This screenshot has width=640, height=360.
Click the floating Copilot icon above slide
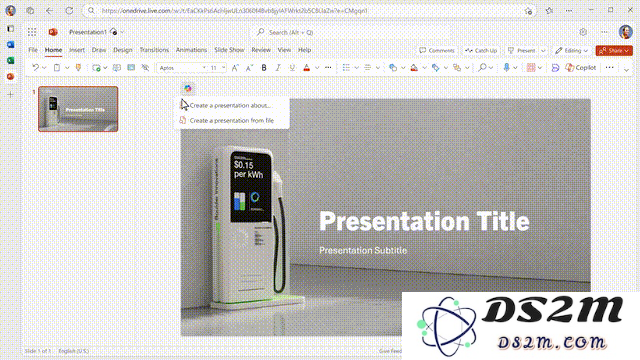pos(188,88)
